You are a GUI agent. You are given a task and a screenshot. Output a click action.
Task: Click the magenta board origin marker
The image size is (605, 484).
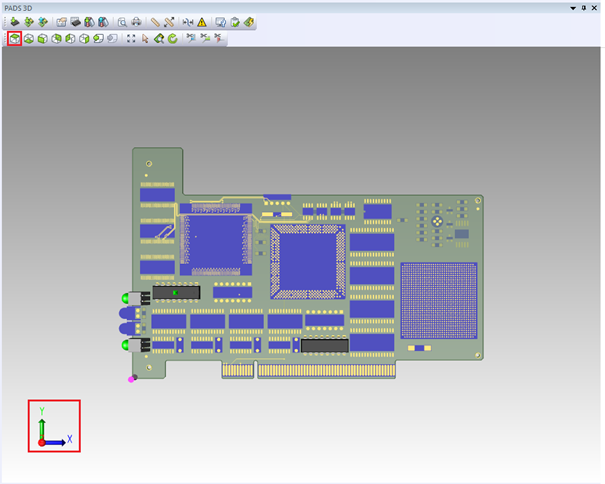click(x=131, y=380)
